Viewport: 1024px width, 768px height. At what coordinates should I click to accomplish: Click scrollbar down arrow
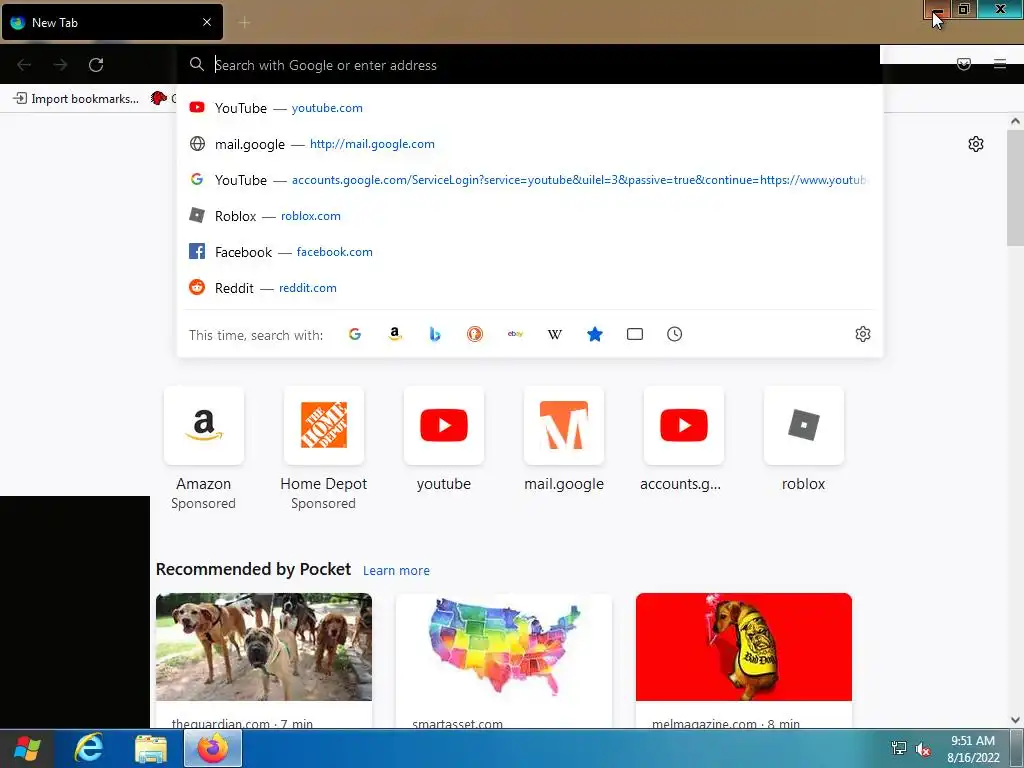point(1016,720)
